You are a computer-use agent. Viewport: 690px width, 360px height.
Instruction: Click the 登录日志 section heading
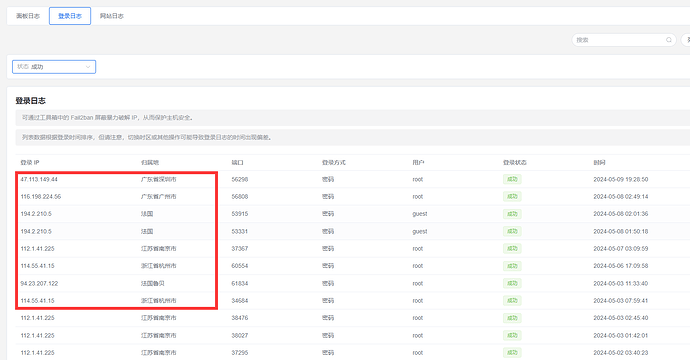tap(30, 101)
